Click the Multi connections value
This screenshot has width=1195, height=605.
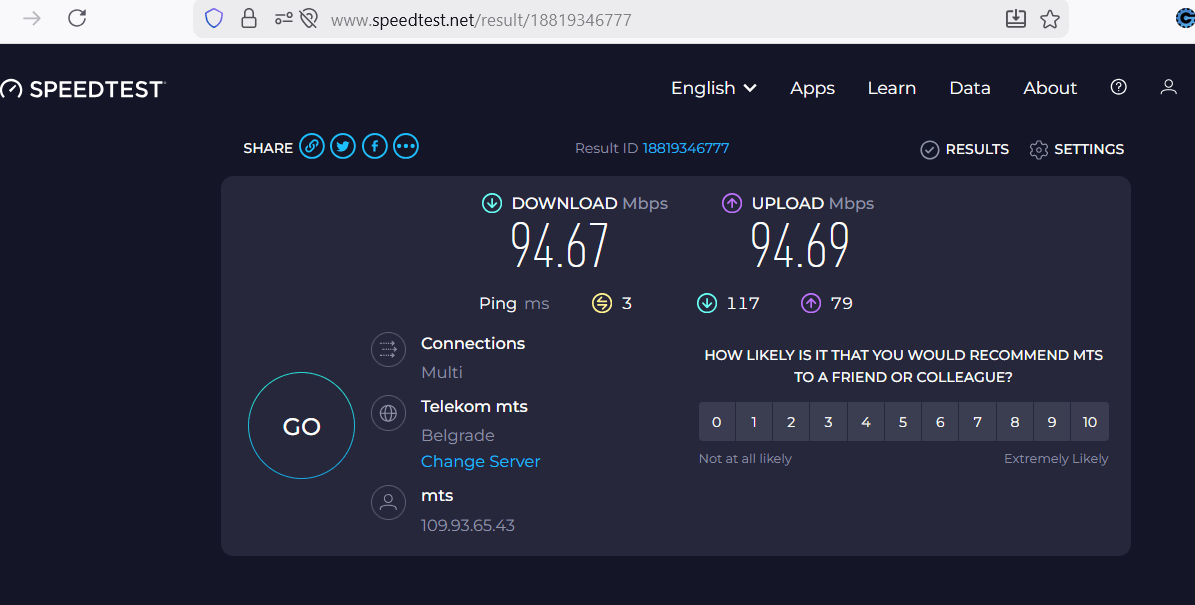click(442, 373)
